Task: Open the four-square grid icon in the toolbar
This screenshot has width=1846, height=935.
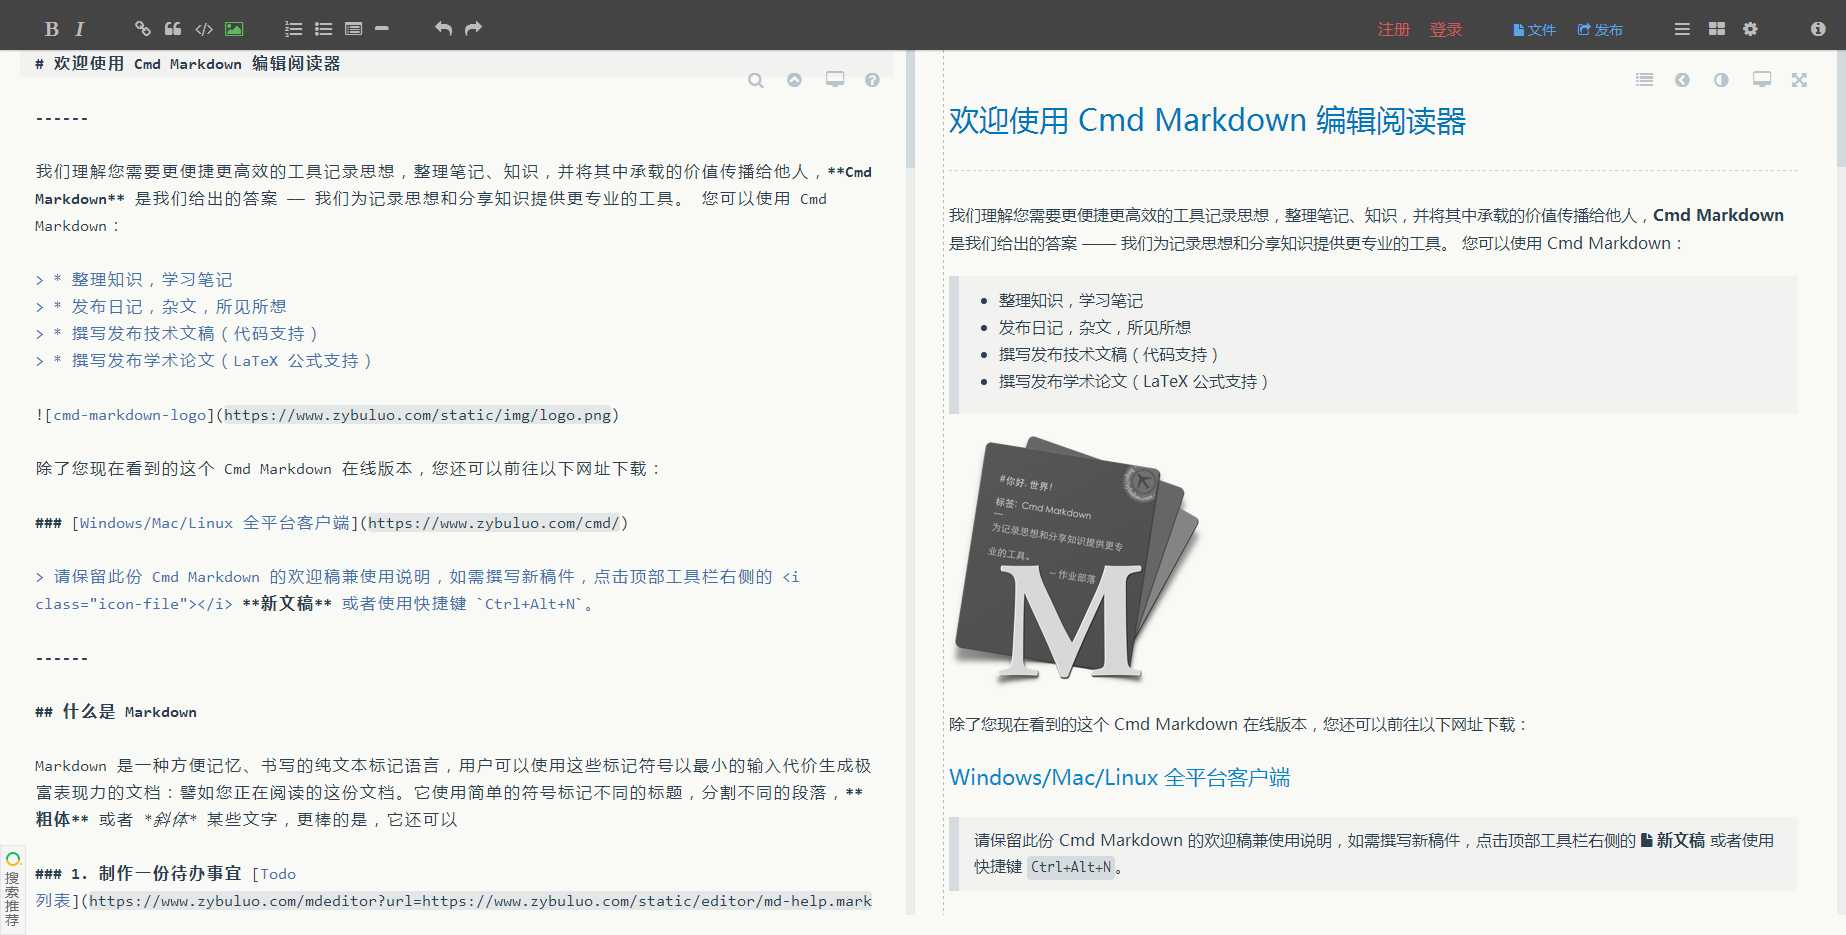Action: tap(1717, 29)
